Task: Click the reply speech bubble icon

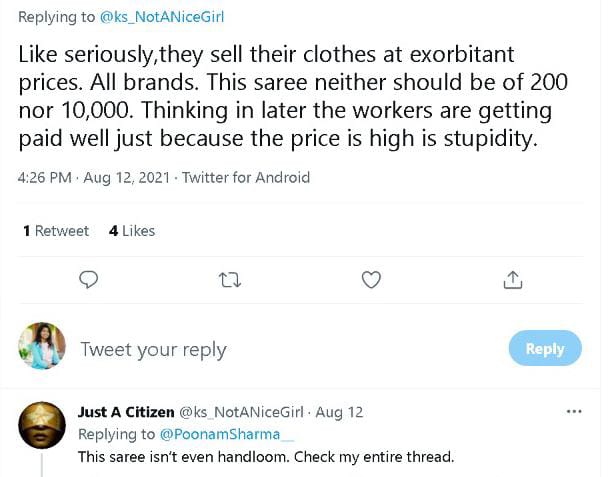Action: coord(88,280)
